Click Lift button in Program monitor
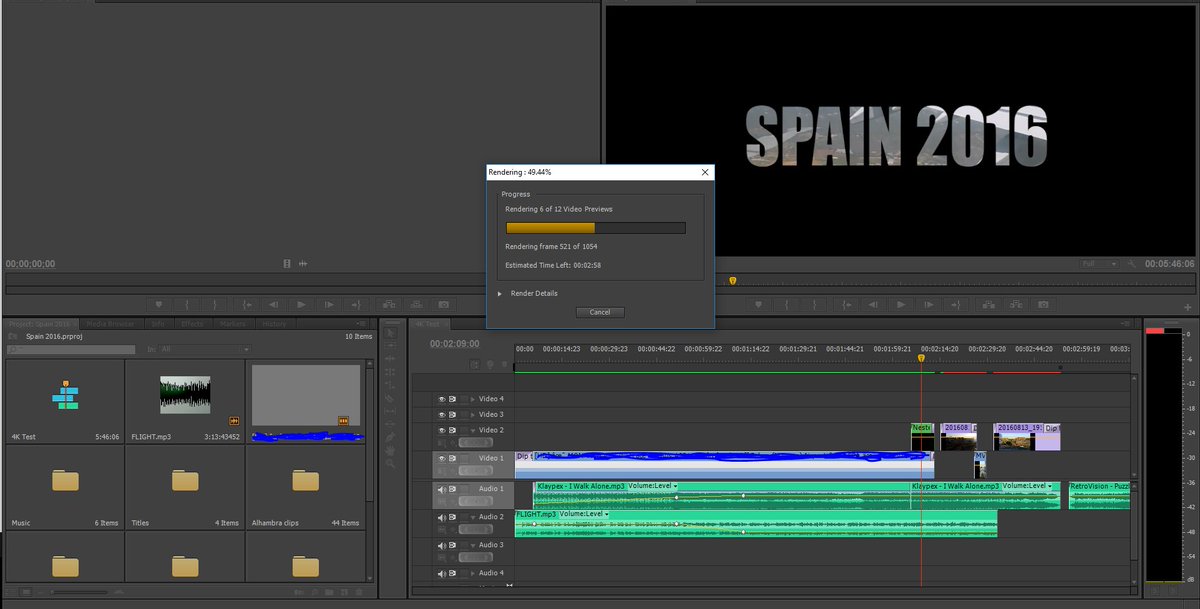 pos(989,305)
